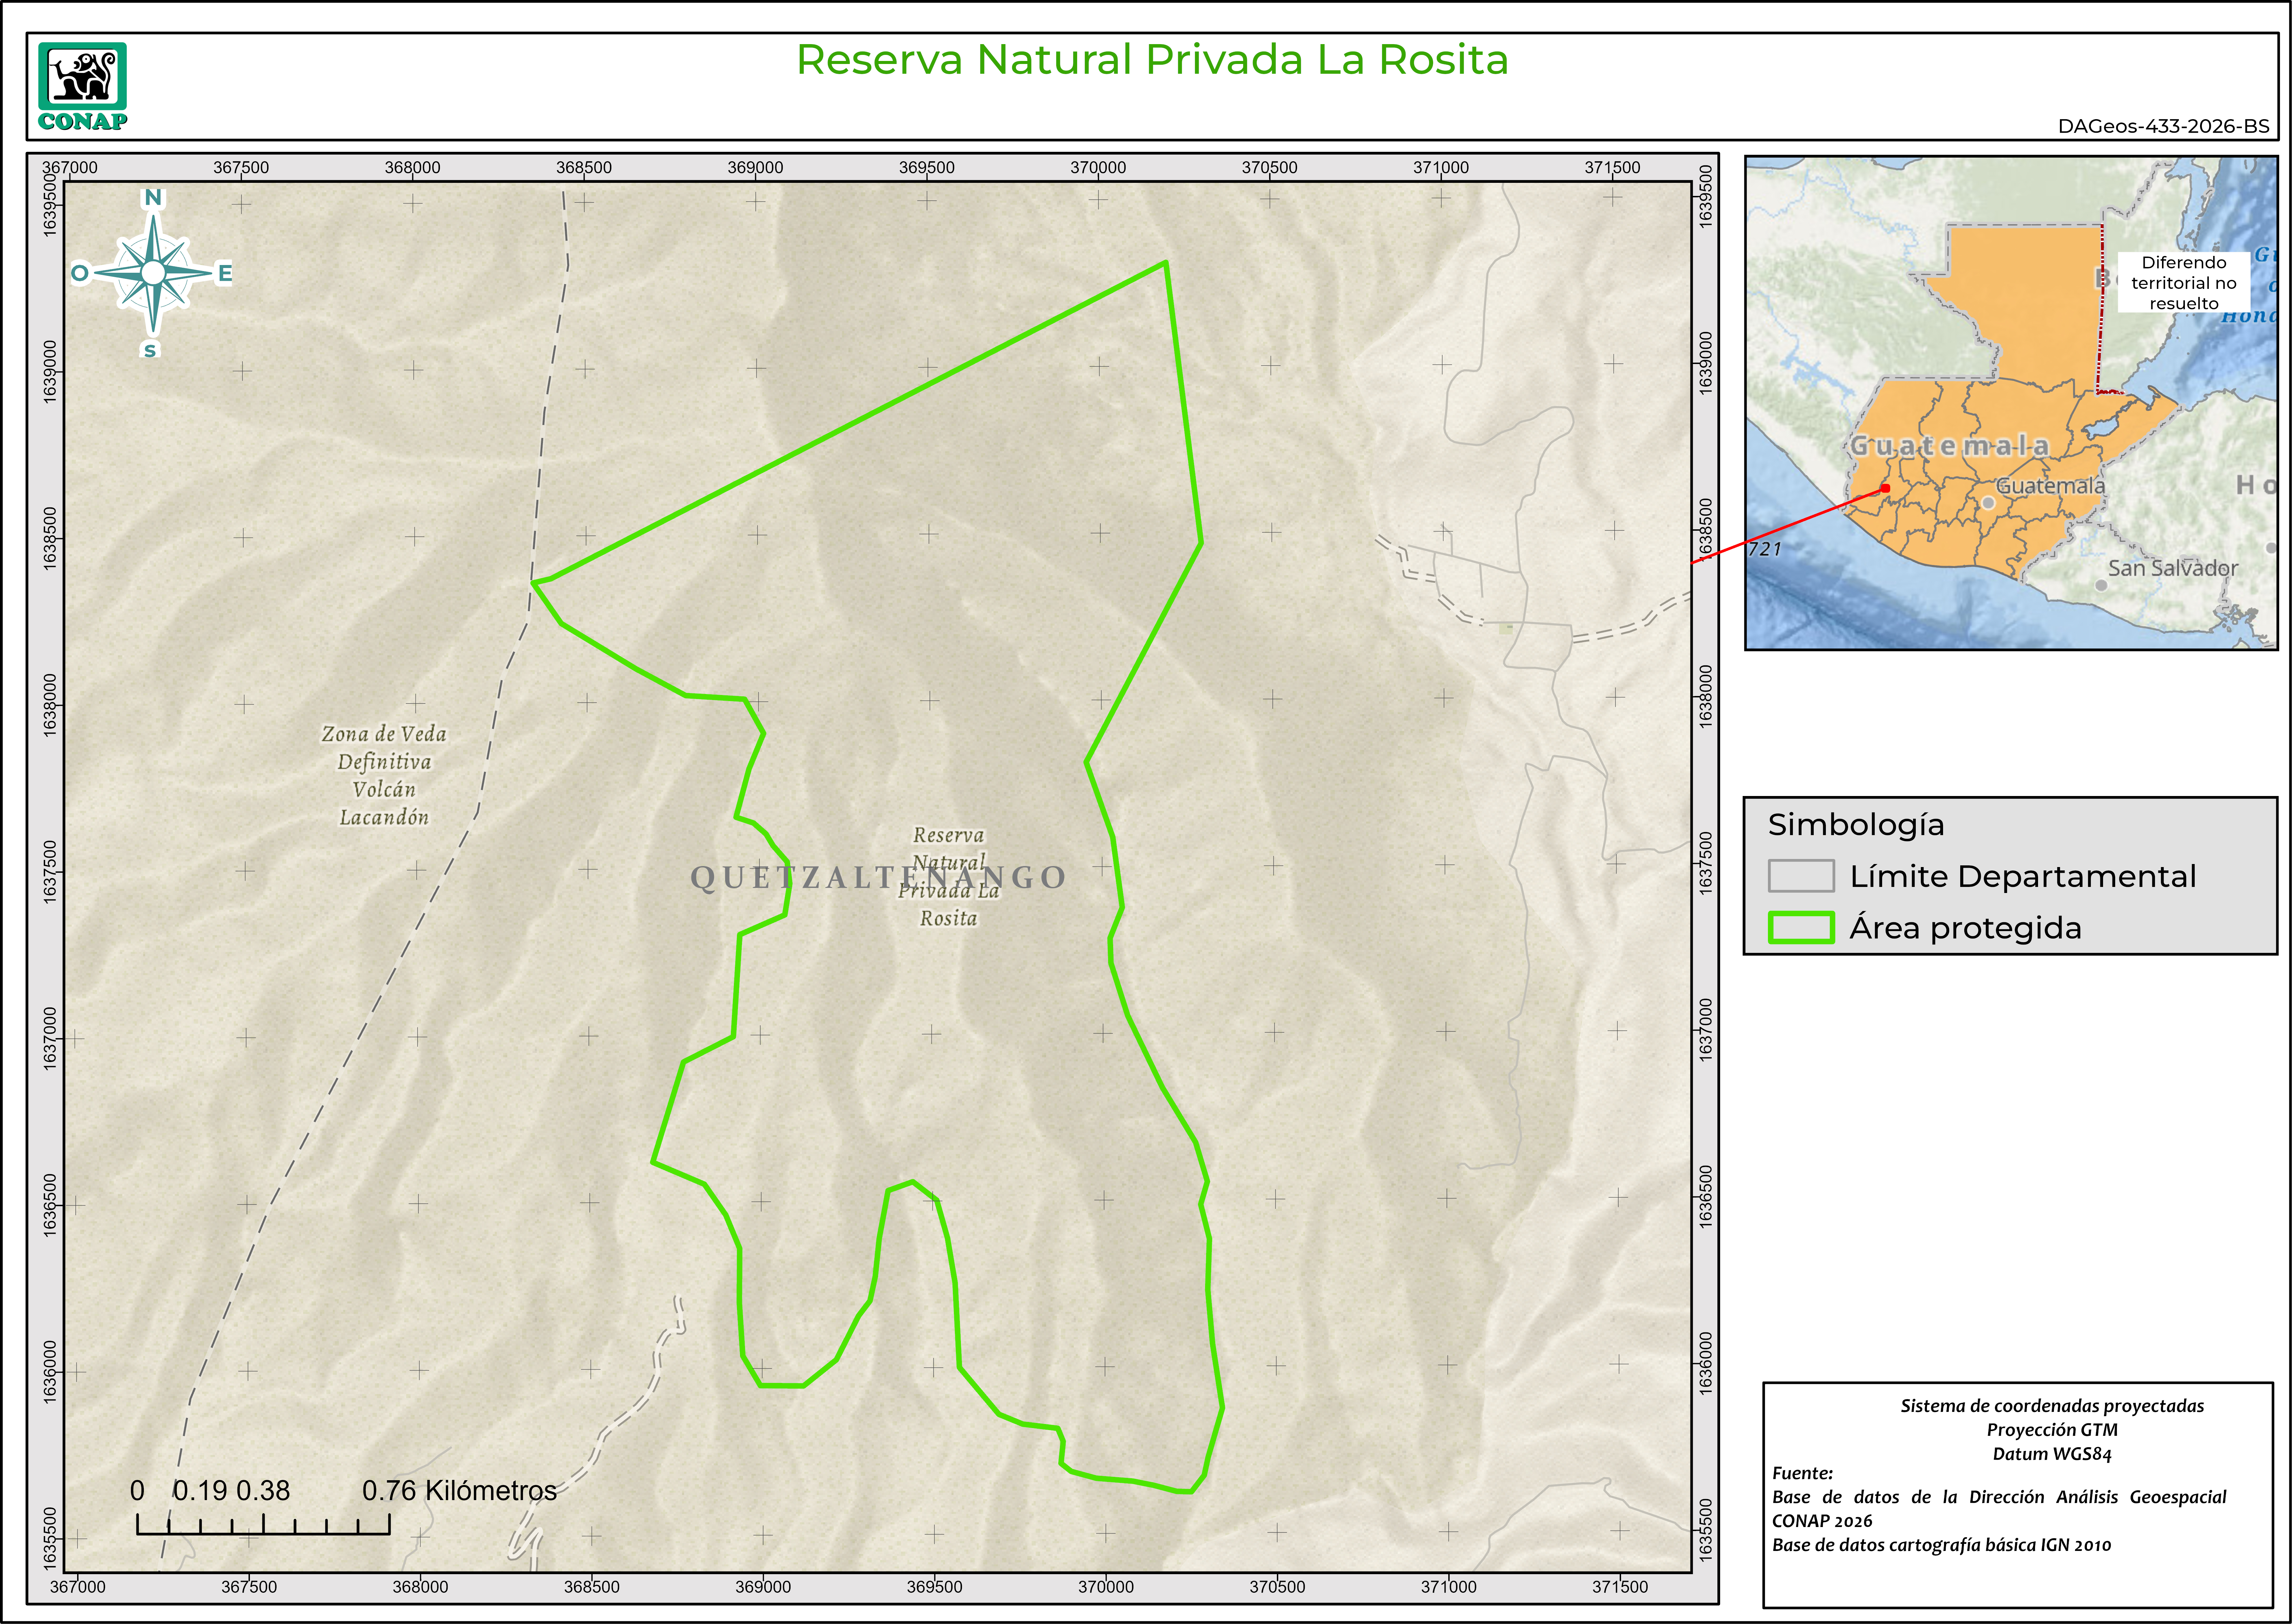The image size is (2292, 1624).
Task: Click the Zona de Veda Definitiva Volcán Lacandón label
Action: 384,775
